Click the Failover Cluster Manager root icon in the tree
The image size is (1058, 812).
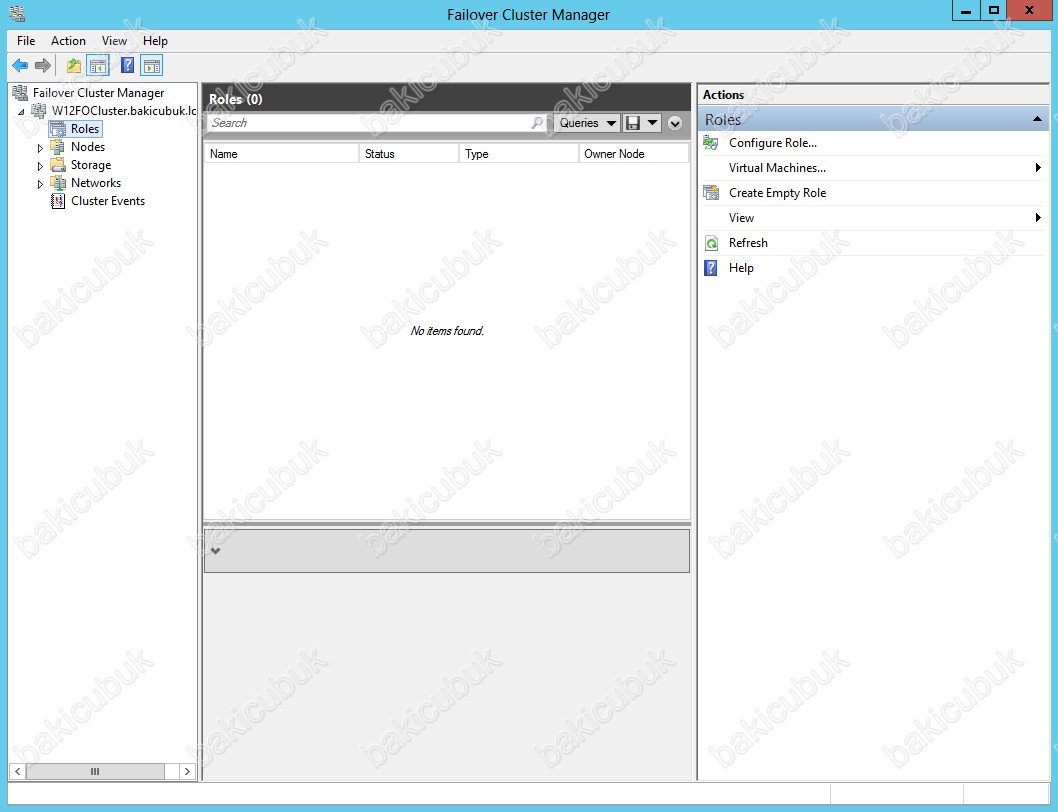point(20,92)
